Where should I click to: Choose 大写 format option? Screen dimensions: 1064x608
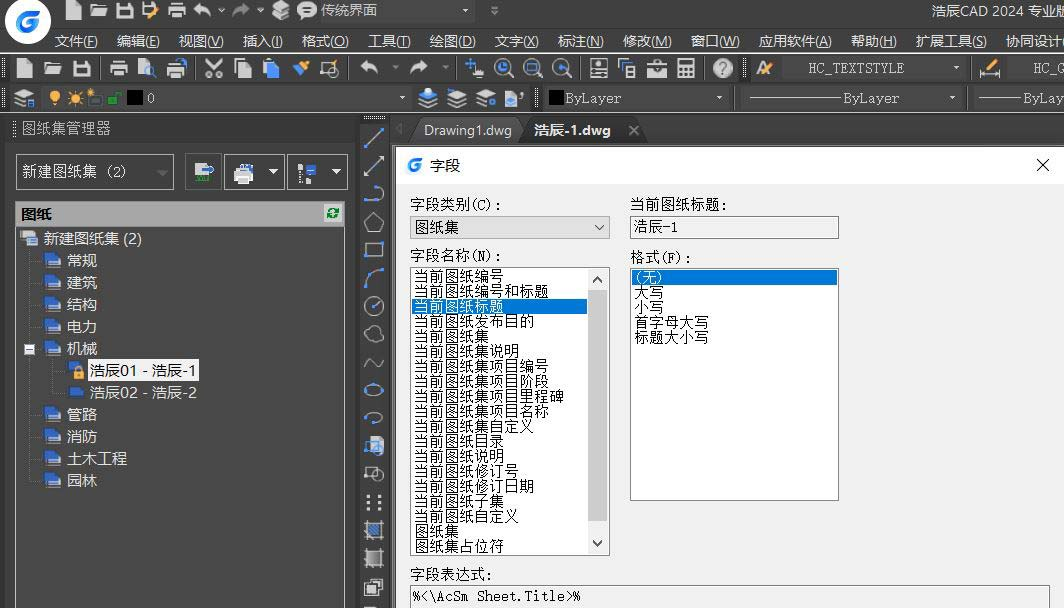[649, 292]
